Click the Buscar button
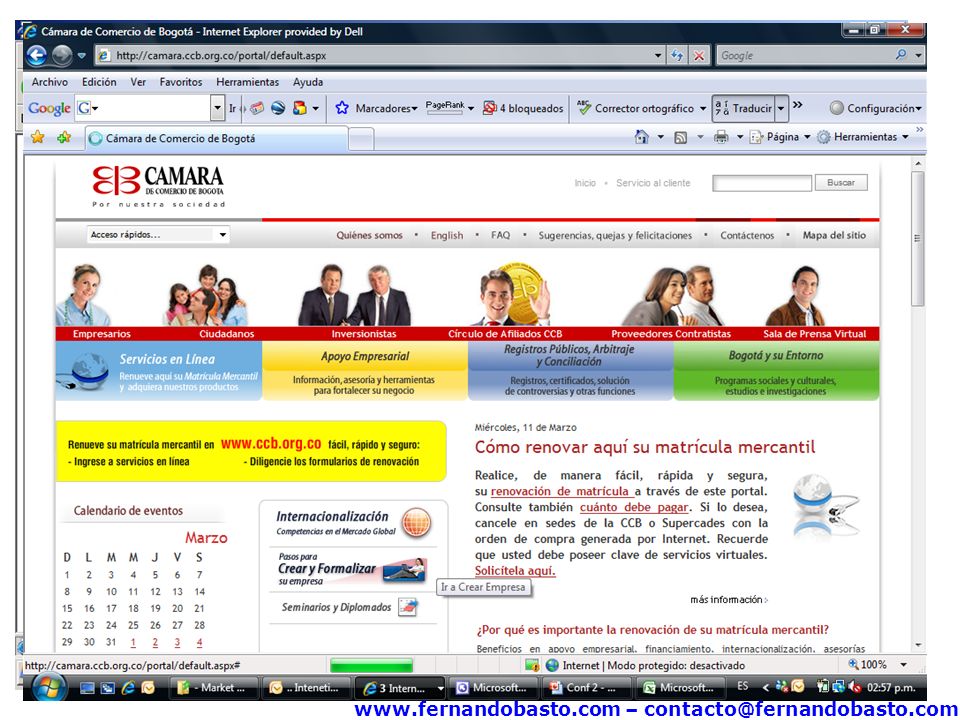This screenshot has height=720, width=960. tap(841, 182)
